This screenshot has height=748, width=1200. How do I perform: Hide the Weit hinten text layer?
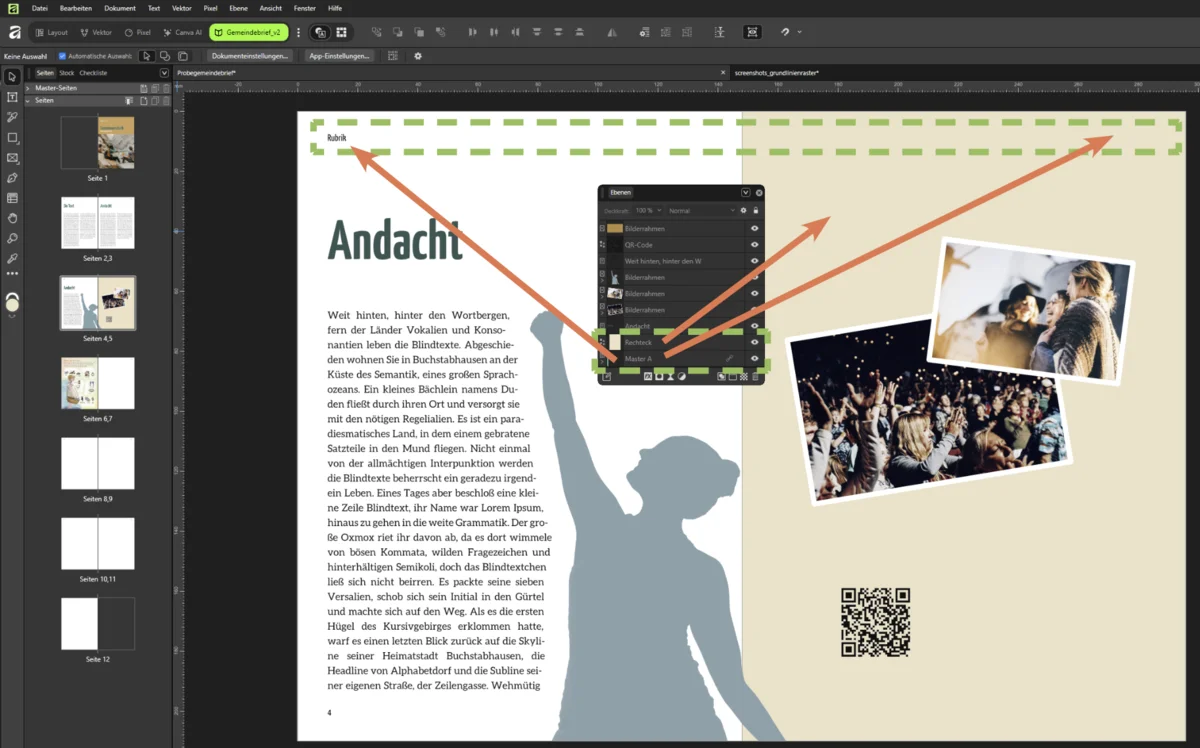pyautogui.click(x=755, y=261)
